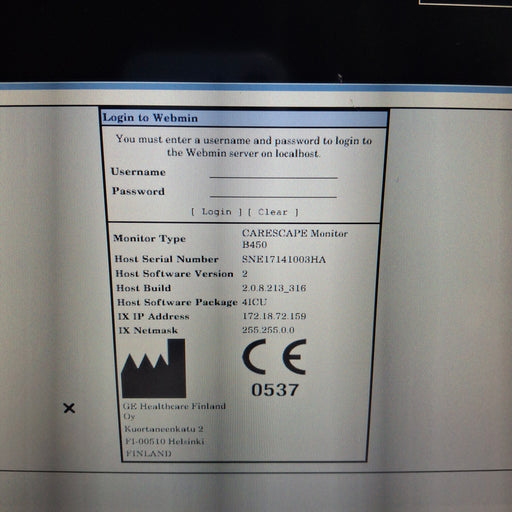Click the 'Host Serial Number' label

pyautogui.click(x=167, y=259)
